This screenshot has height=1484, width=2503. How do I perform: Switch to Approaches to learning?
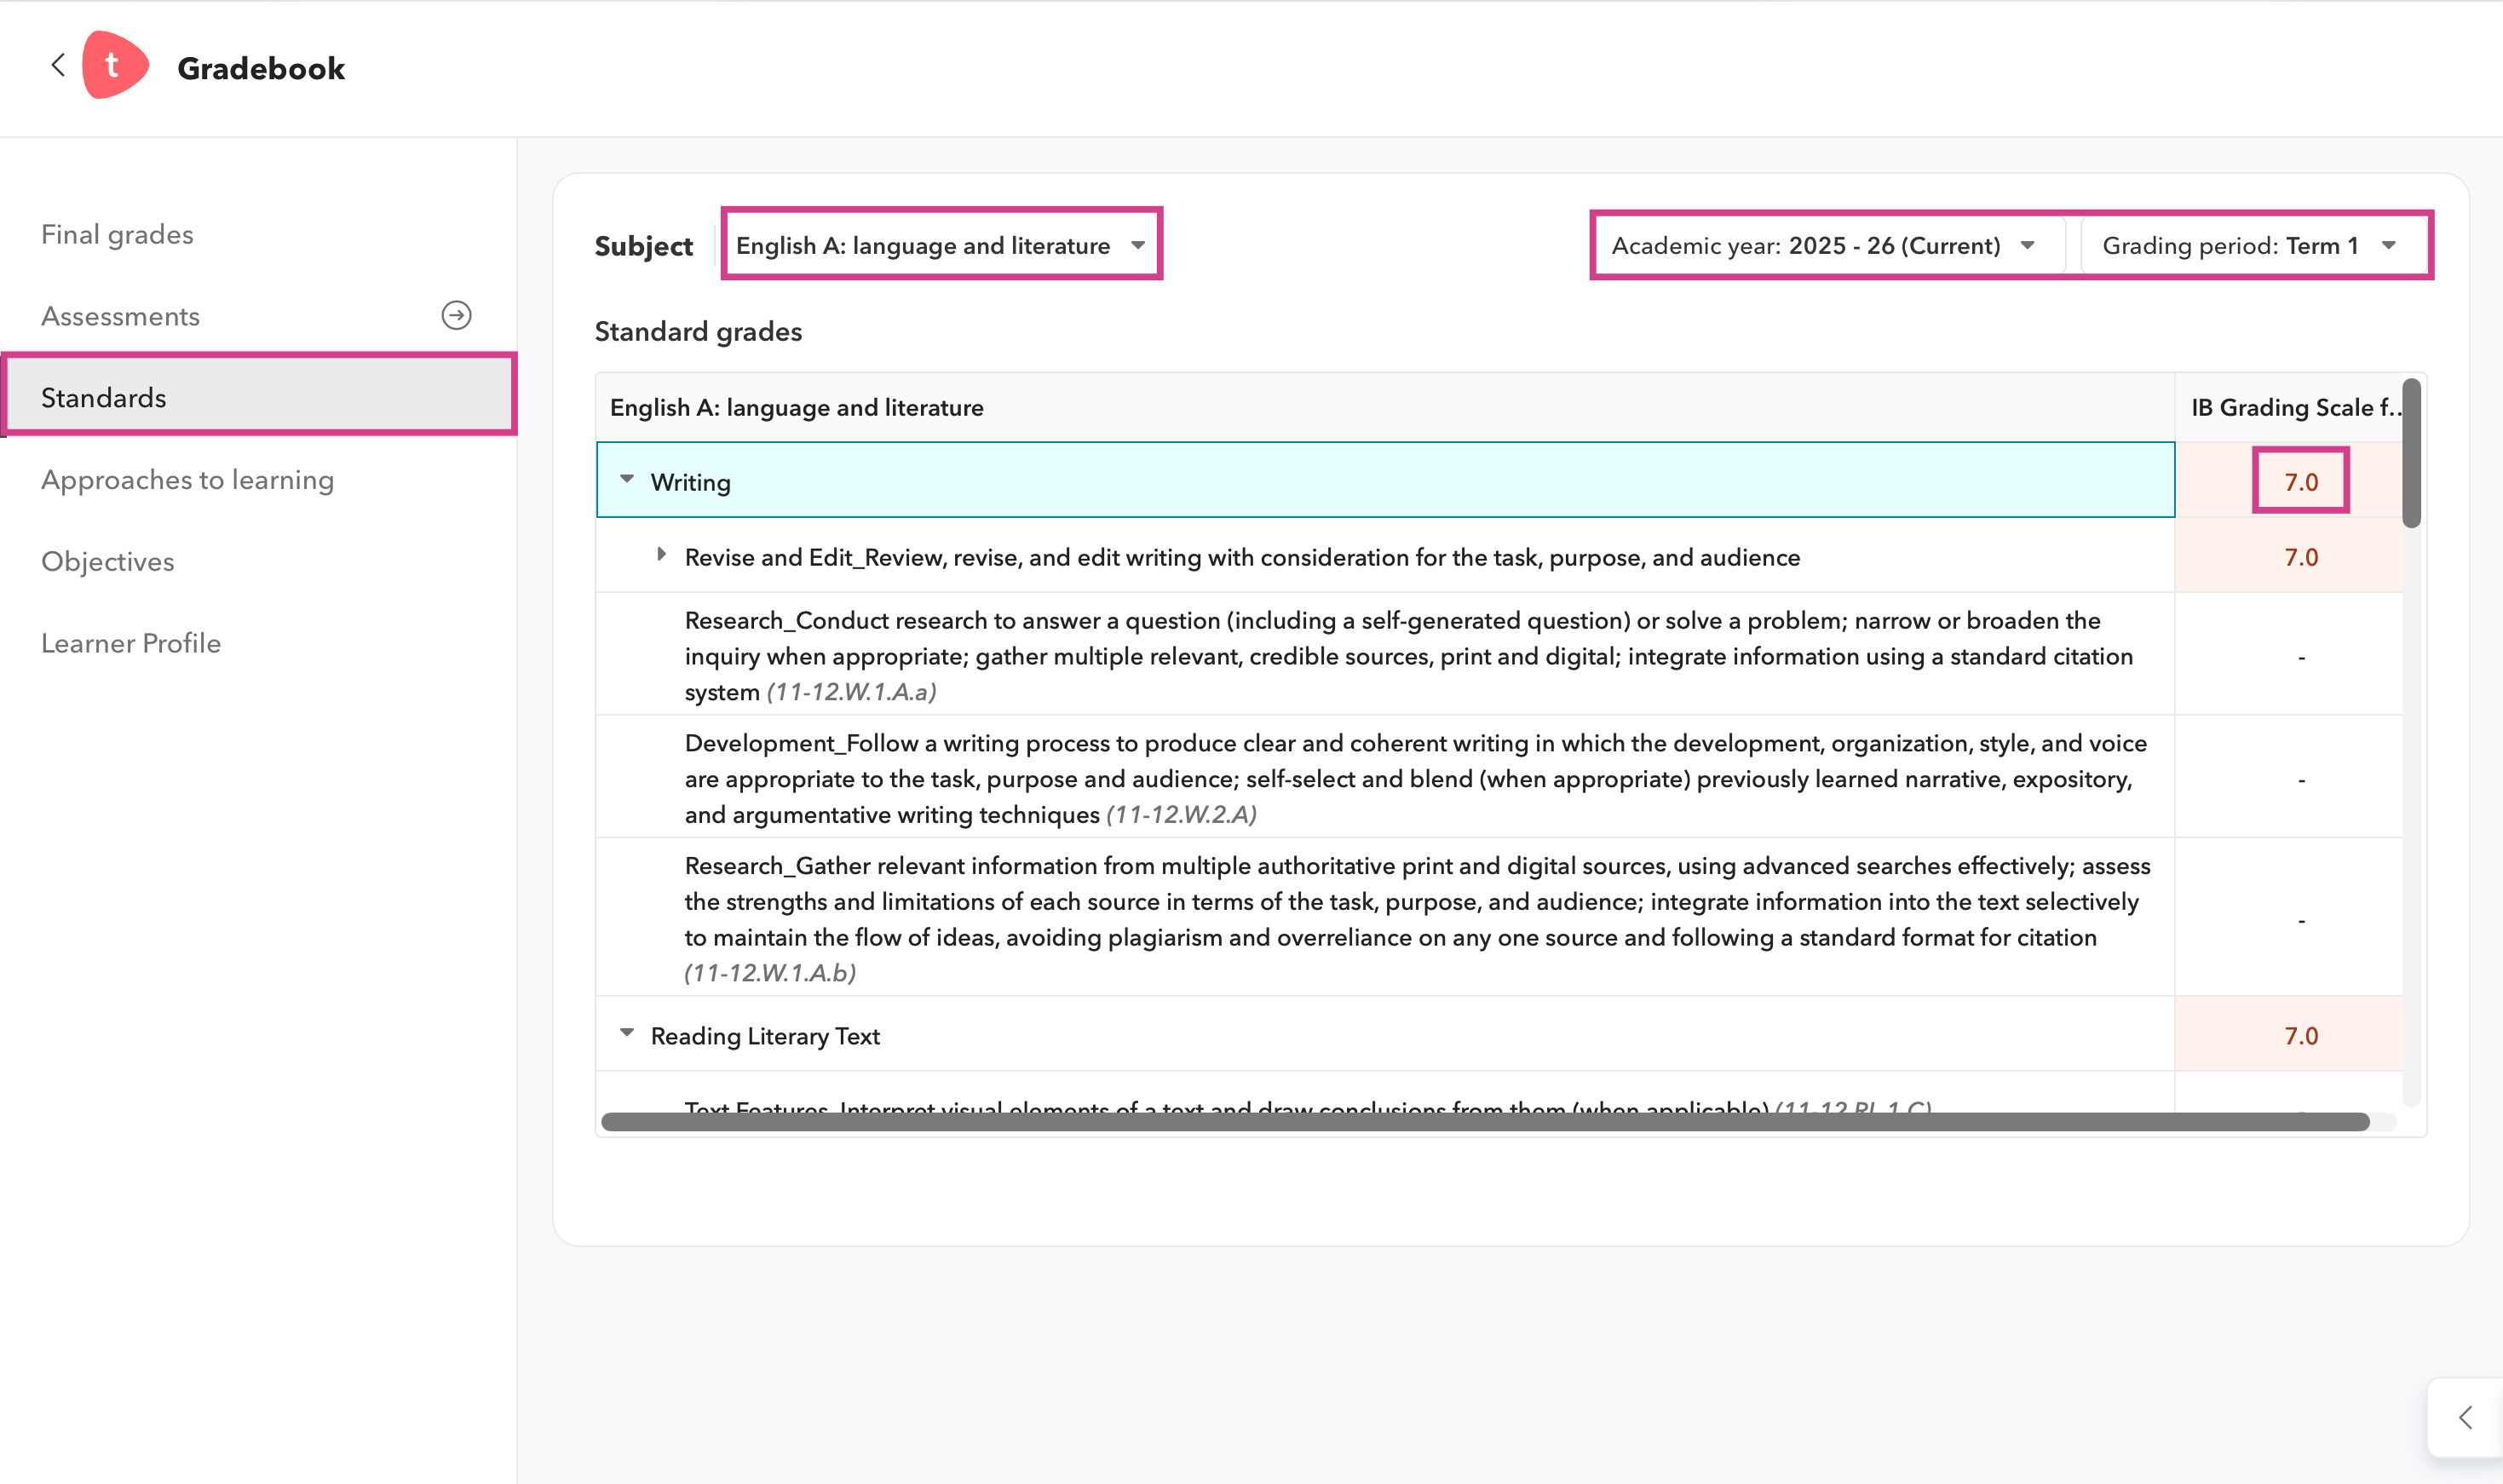click(x=187, y=479)
